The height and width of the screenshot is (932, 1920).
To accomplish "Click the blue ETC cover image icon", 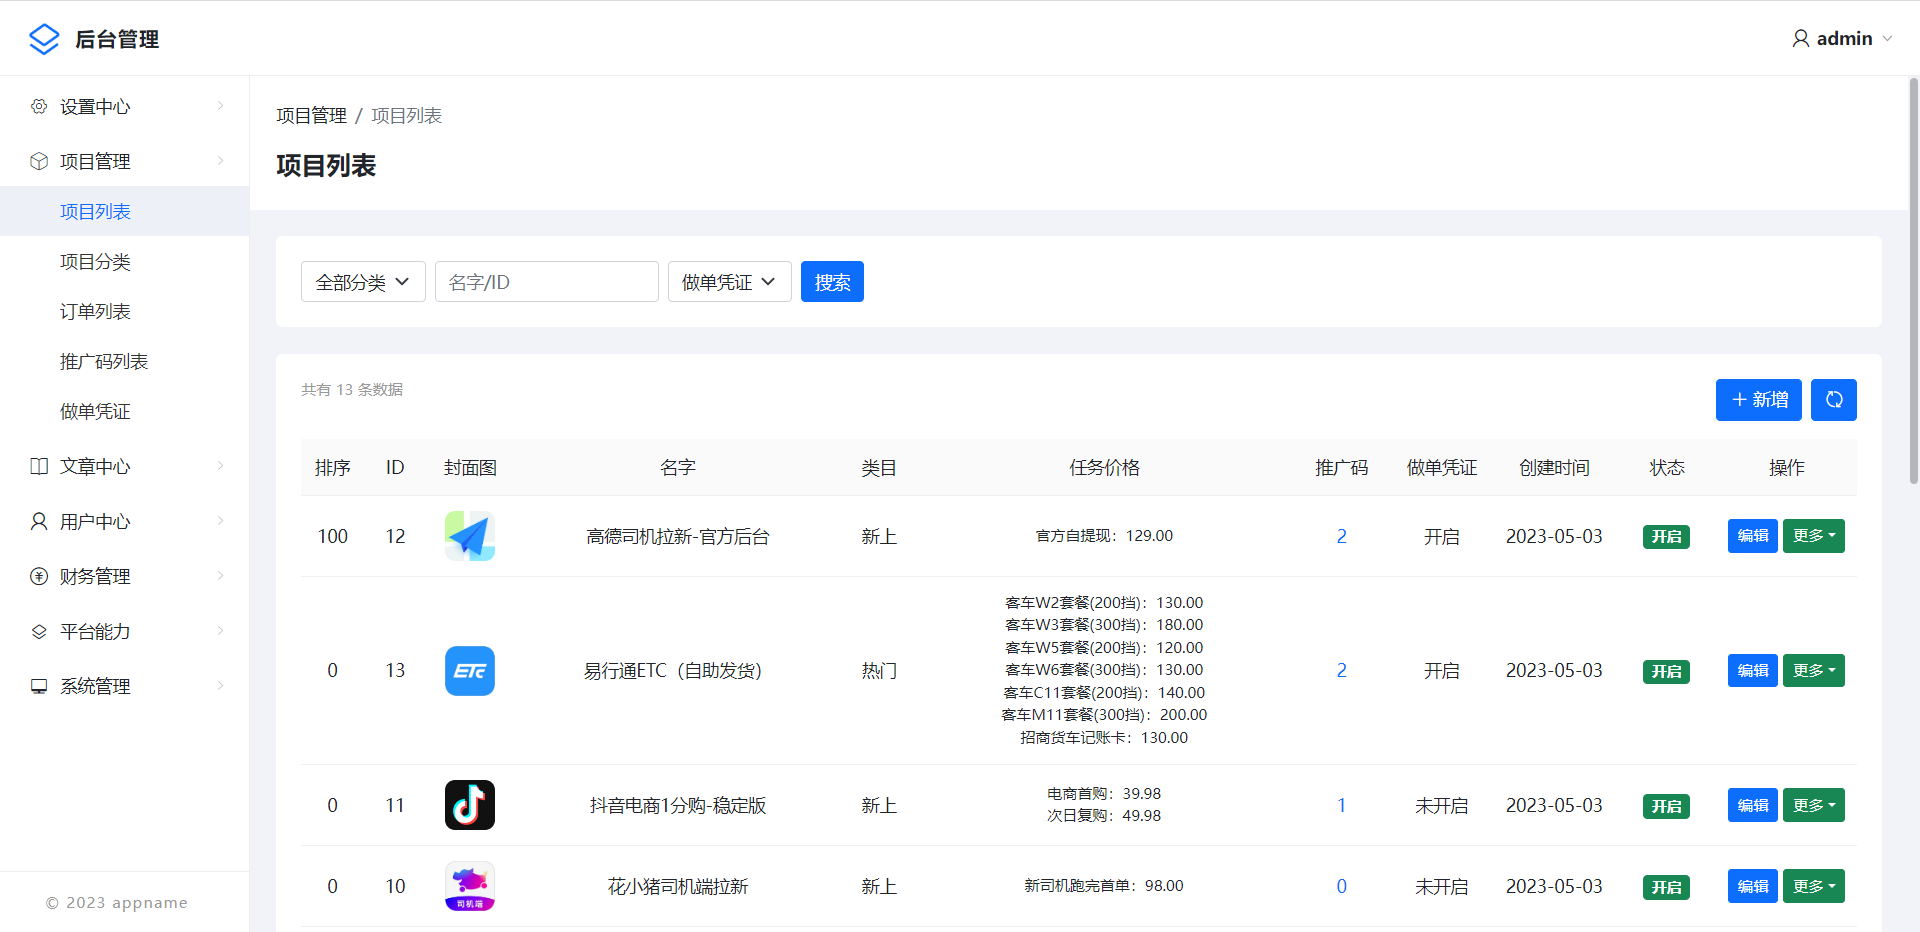I will (469, 671).
